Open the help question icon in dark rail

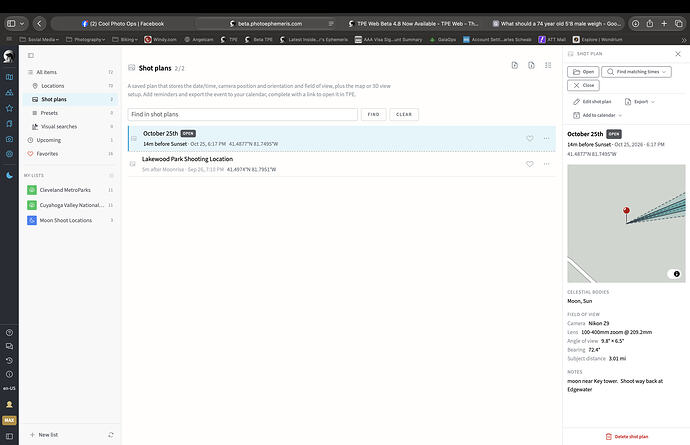click(9, 333)
